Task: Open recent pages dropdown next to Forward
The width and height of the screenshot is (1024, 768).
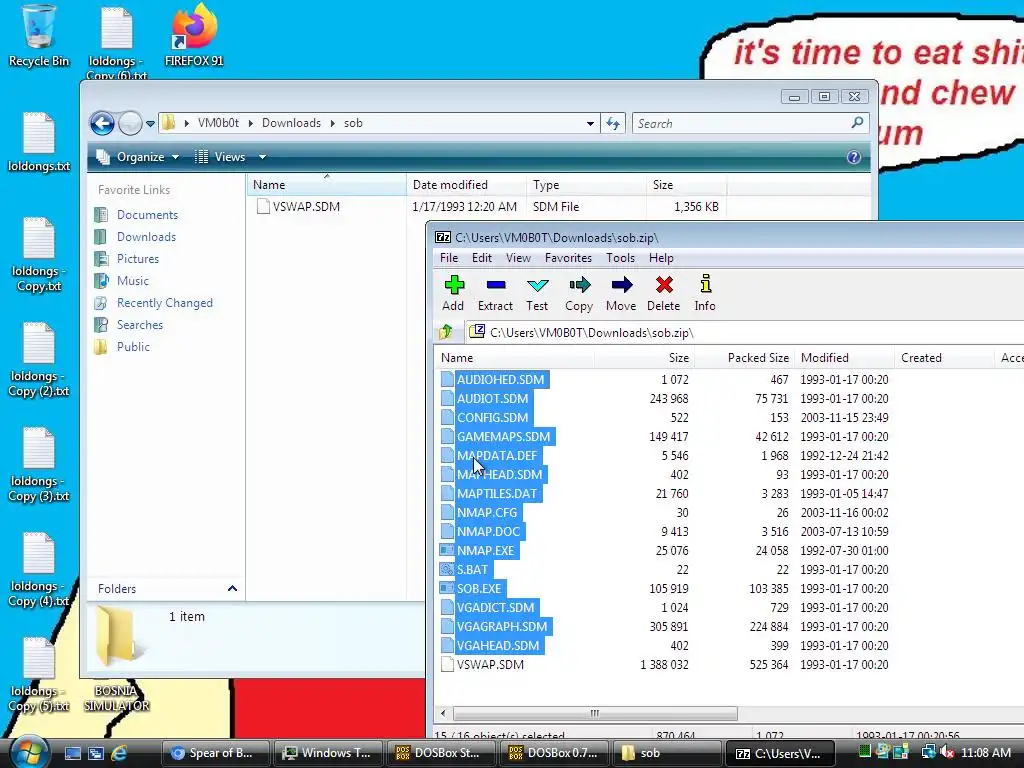Action: pos(150,123)
